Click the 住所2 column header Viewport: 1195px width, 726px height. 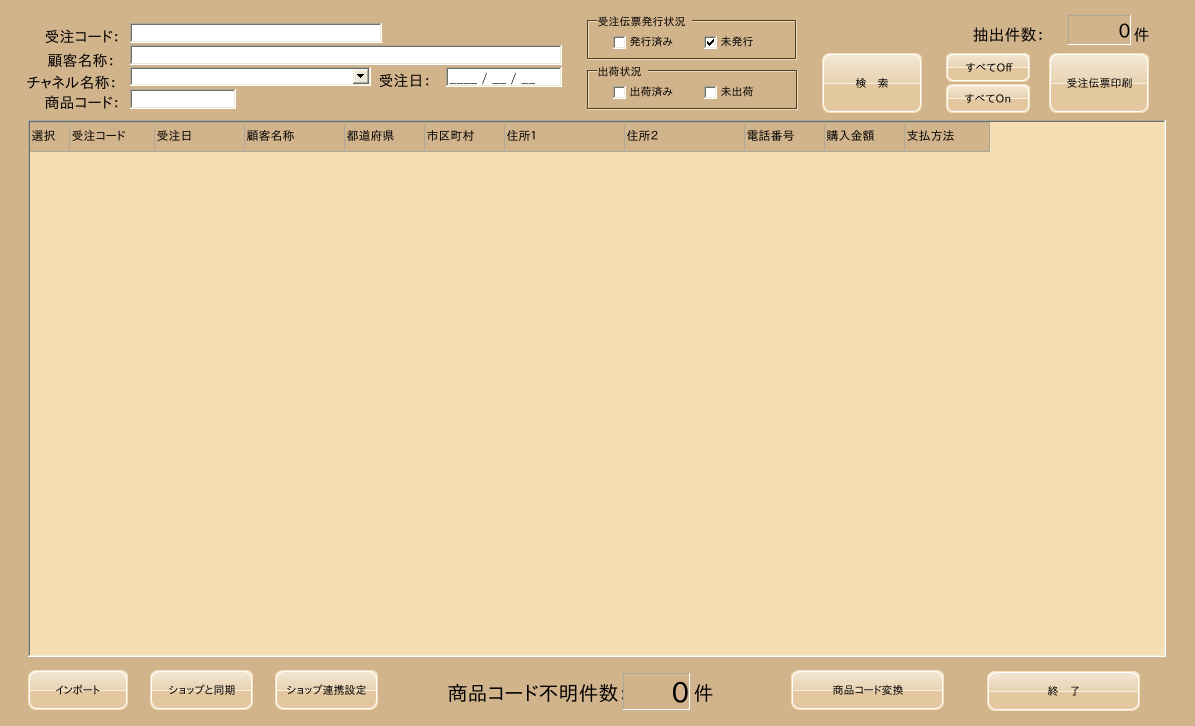[684, 136]
